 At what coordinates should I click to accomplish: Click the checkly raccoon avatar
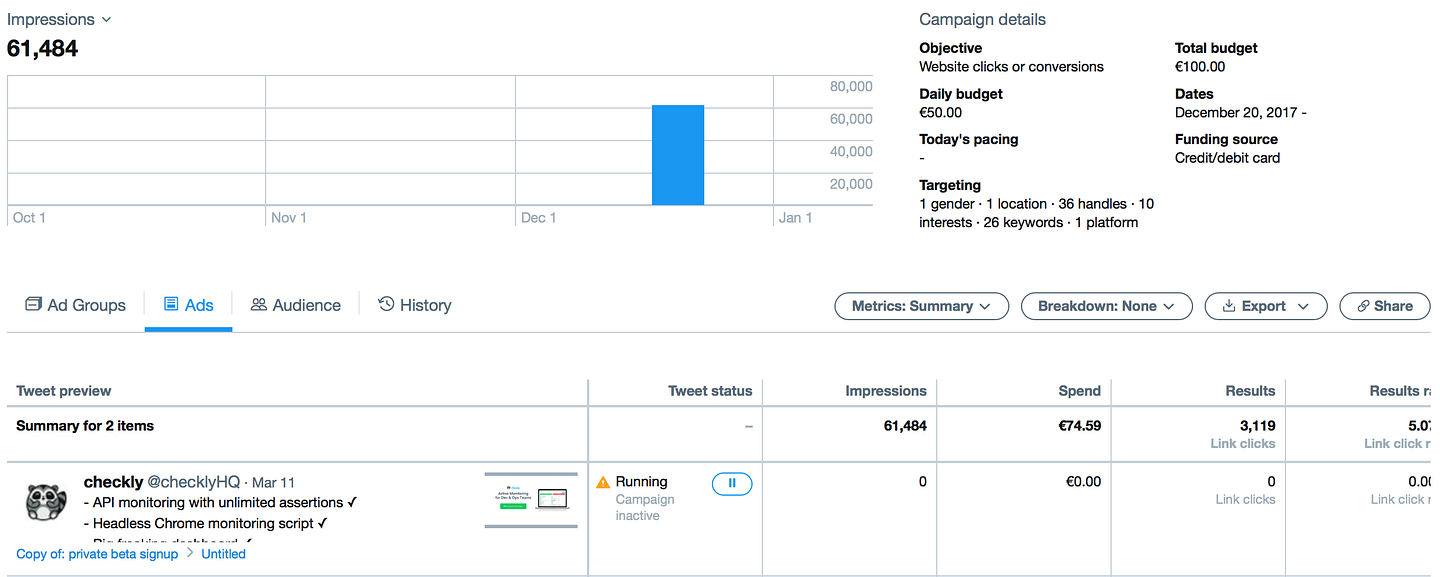pos(46,502)
